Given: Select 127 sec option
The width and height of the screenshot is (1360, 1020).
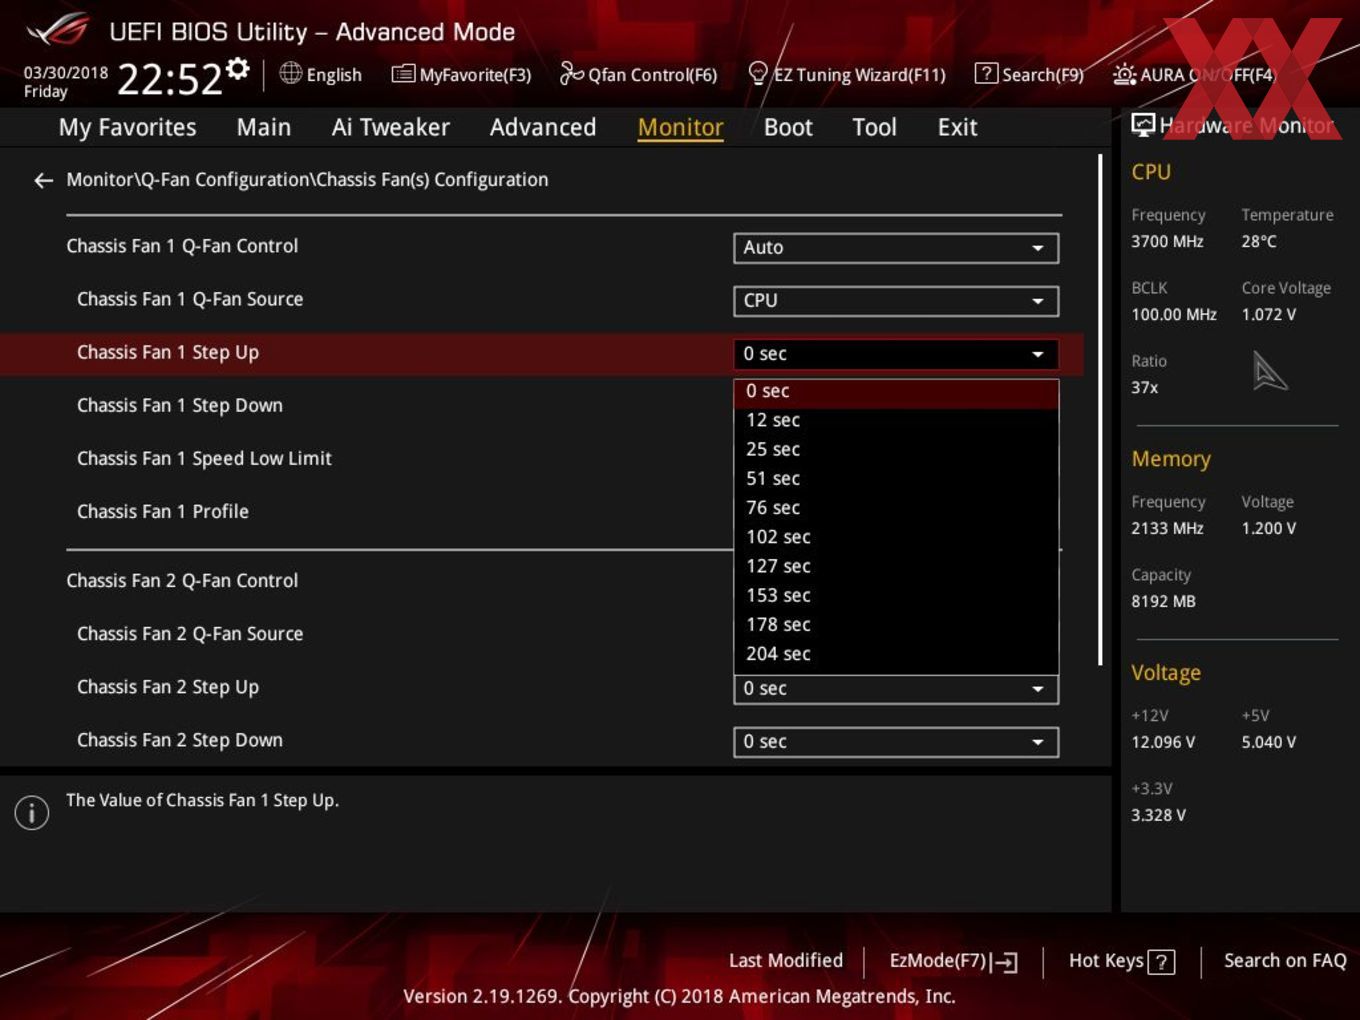Looking at the screenshot, I should pos(896,566).
